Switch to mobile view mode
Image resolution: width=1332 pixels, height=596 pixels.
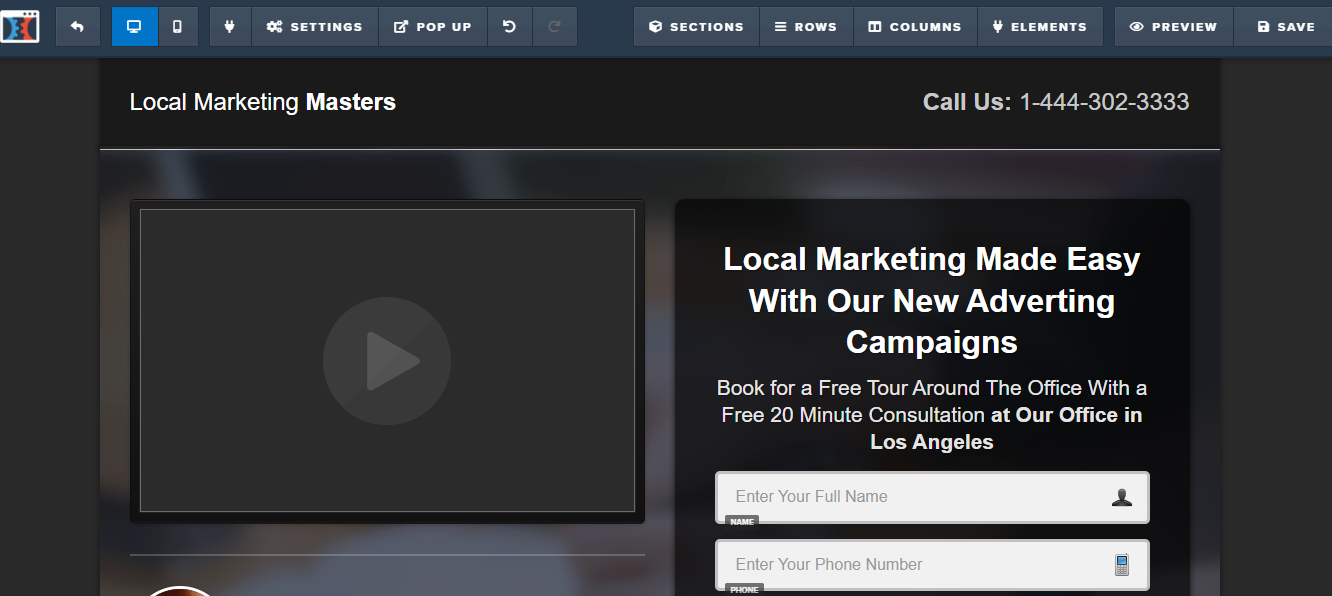click(x=177, y=27)
